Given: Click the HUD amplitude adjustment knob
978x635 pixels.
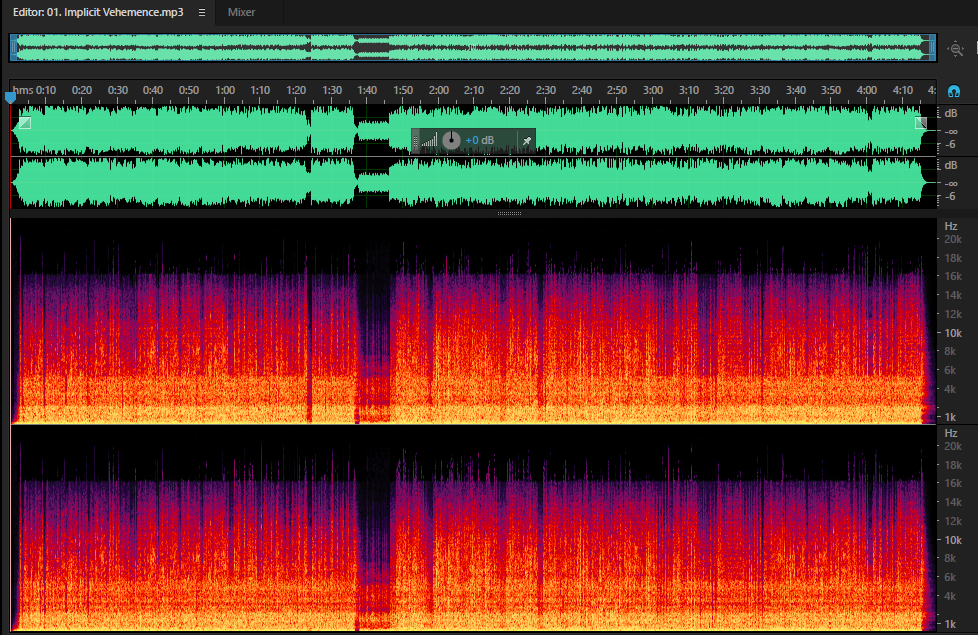Looking at the screenshot, I should tap(451, 140).
